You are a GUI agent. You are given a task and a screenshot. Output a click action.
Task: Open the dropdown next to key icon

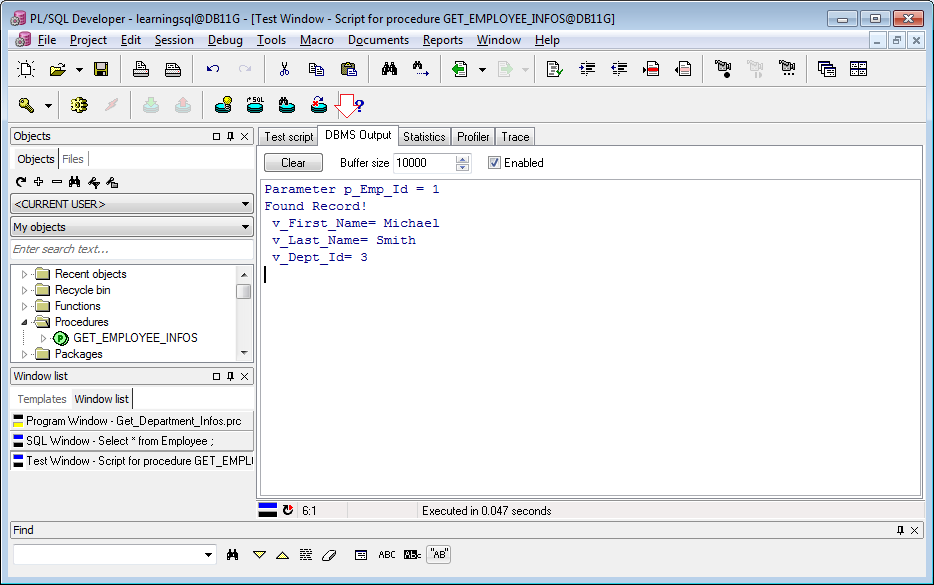point(48,106)
